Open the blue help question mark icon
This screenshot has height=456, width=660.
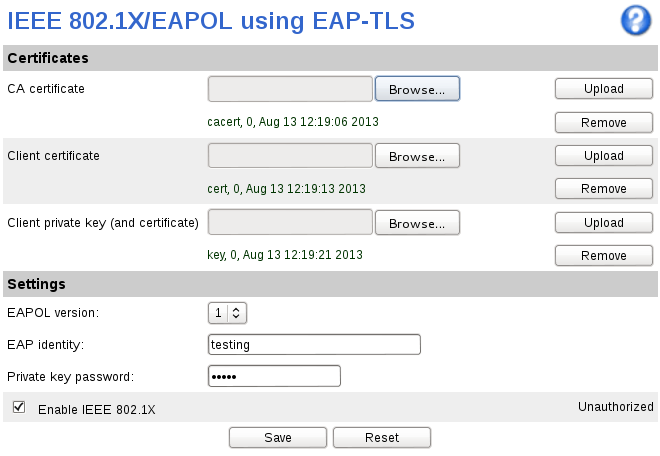(x=636, y=20)
